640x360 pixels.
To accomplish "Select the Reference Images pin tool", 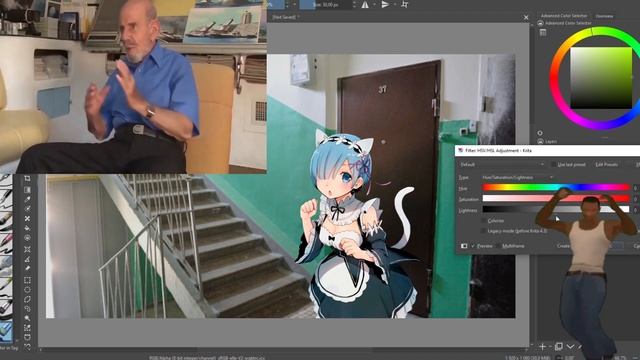I will (27, 268).
